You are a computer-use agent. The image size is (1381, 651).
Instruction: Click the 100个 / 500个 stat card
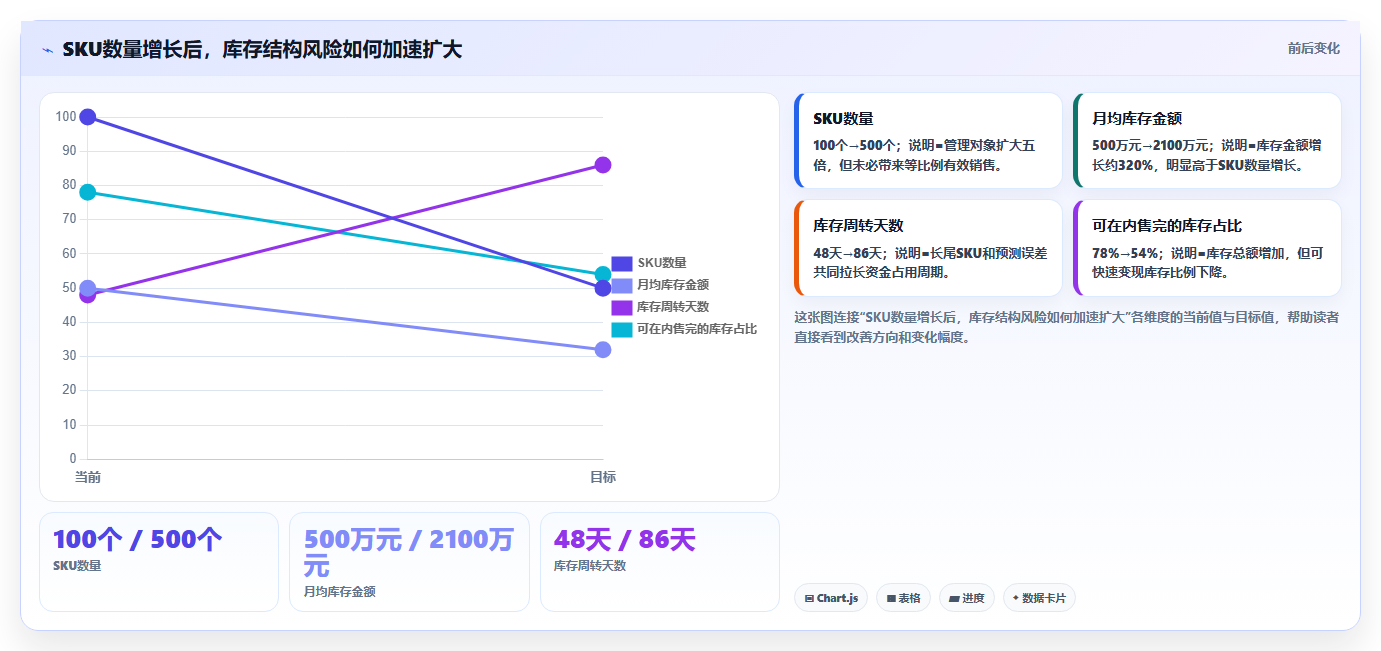[159, 562]
